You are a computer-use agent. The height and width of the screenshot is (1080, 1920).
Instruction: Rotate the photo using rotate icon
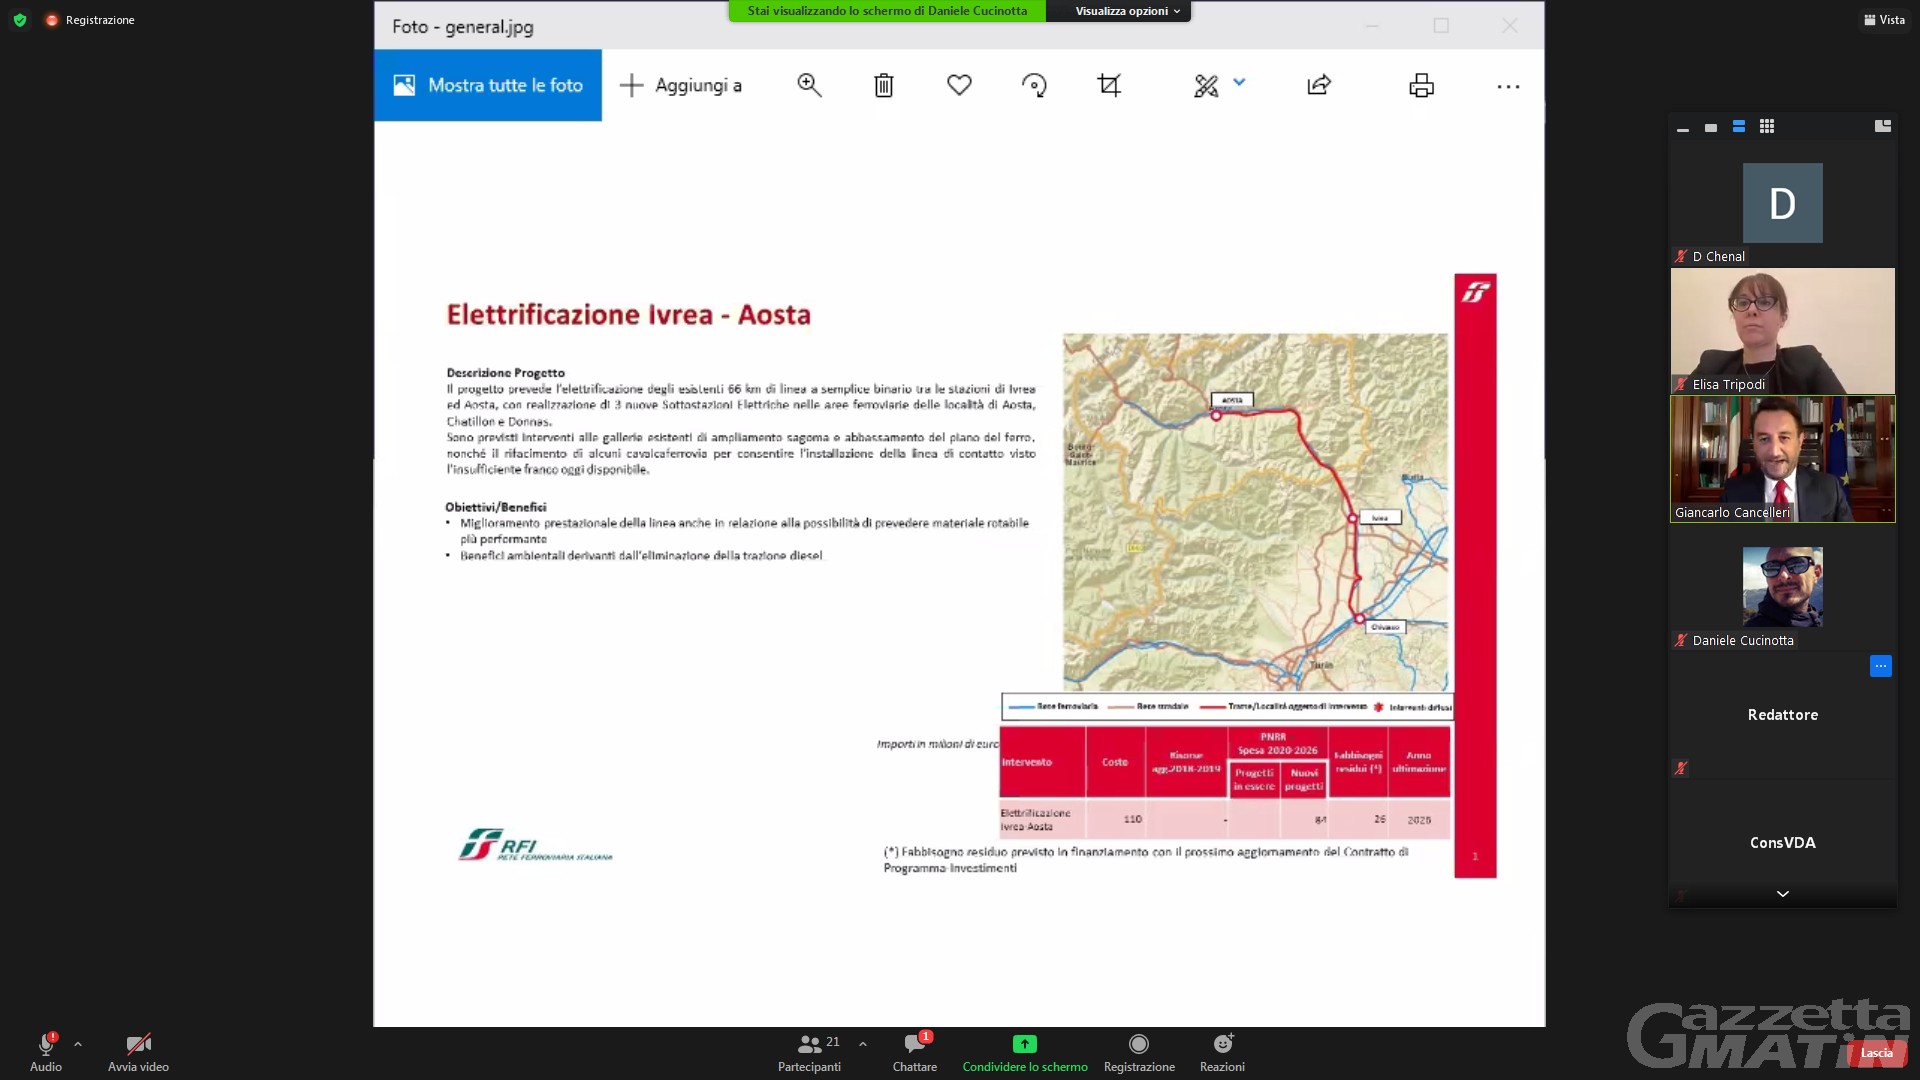tap(1034, 85)
